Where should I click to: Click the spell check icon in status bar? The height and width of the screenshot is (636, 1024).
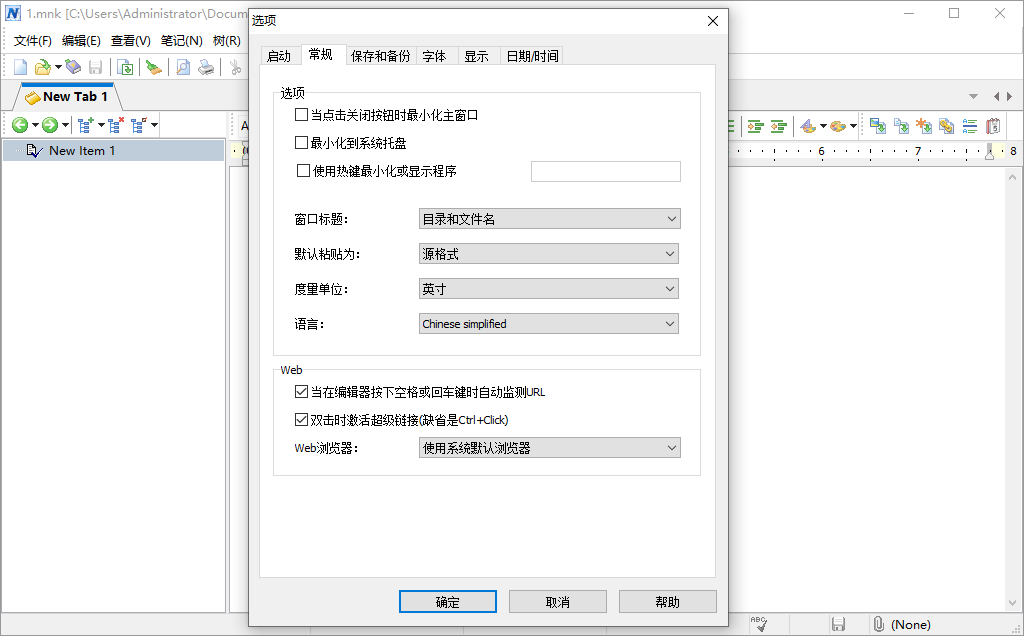point(760,623)
